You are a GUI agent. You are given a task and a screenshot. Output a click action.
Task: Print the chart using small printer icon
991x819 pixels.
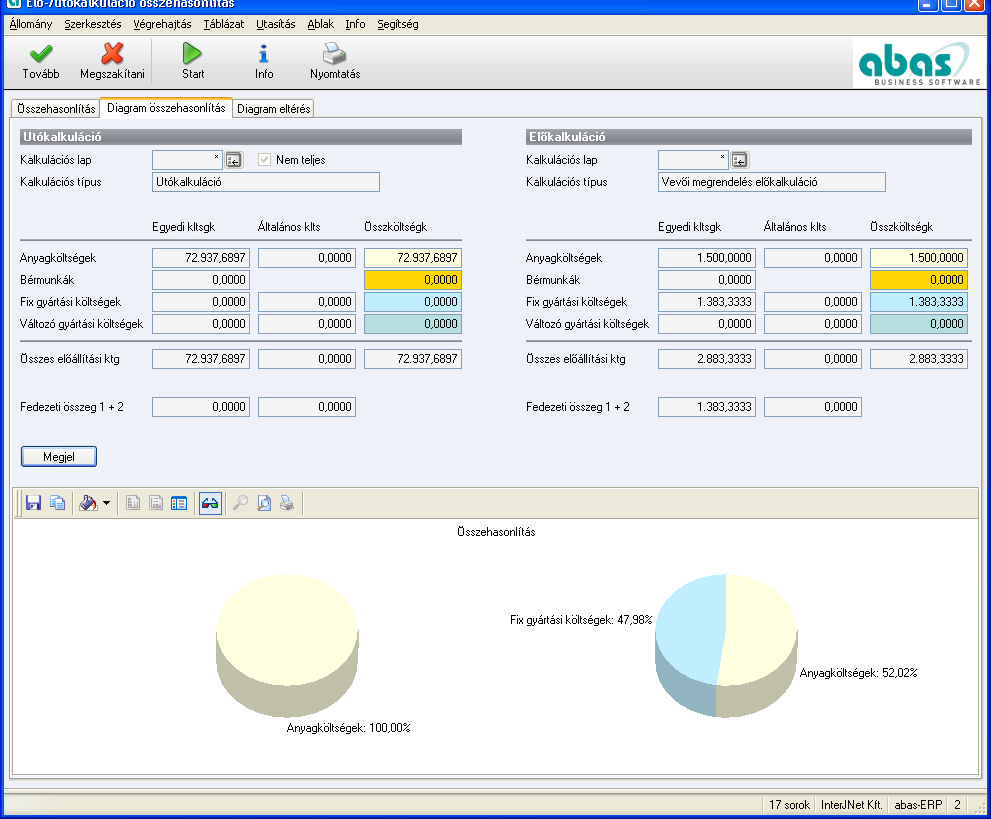[287, 503]
